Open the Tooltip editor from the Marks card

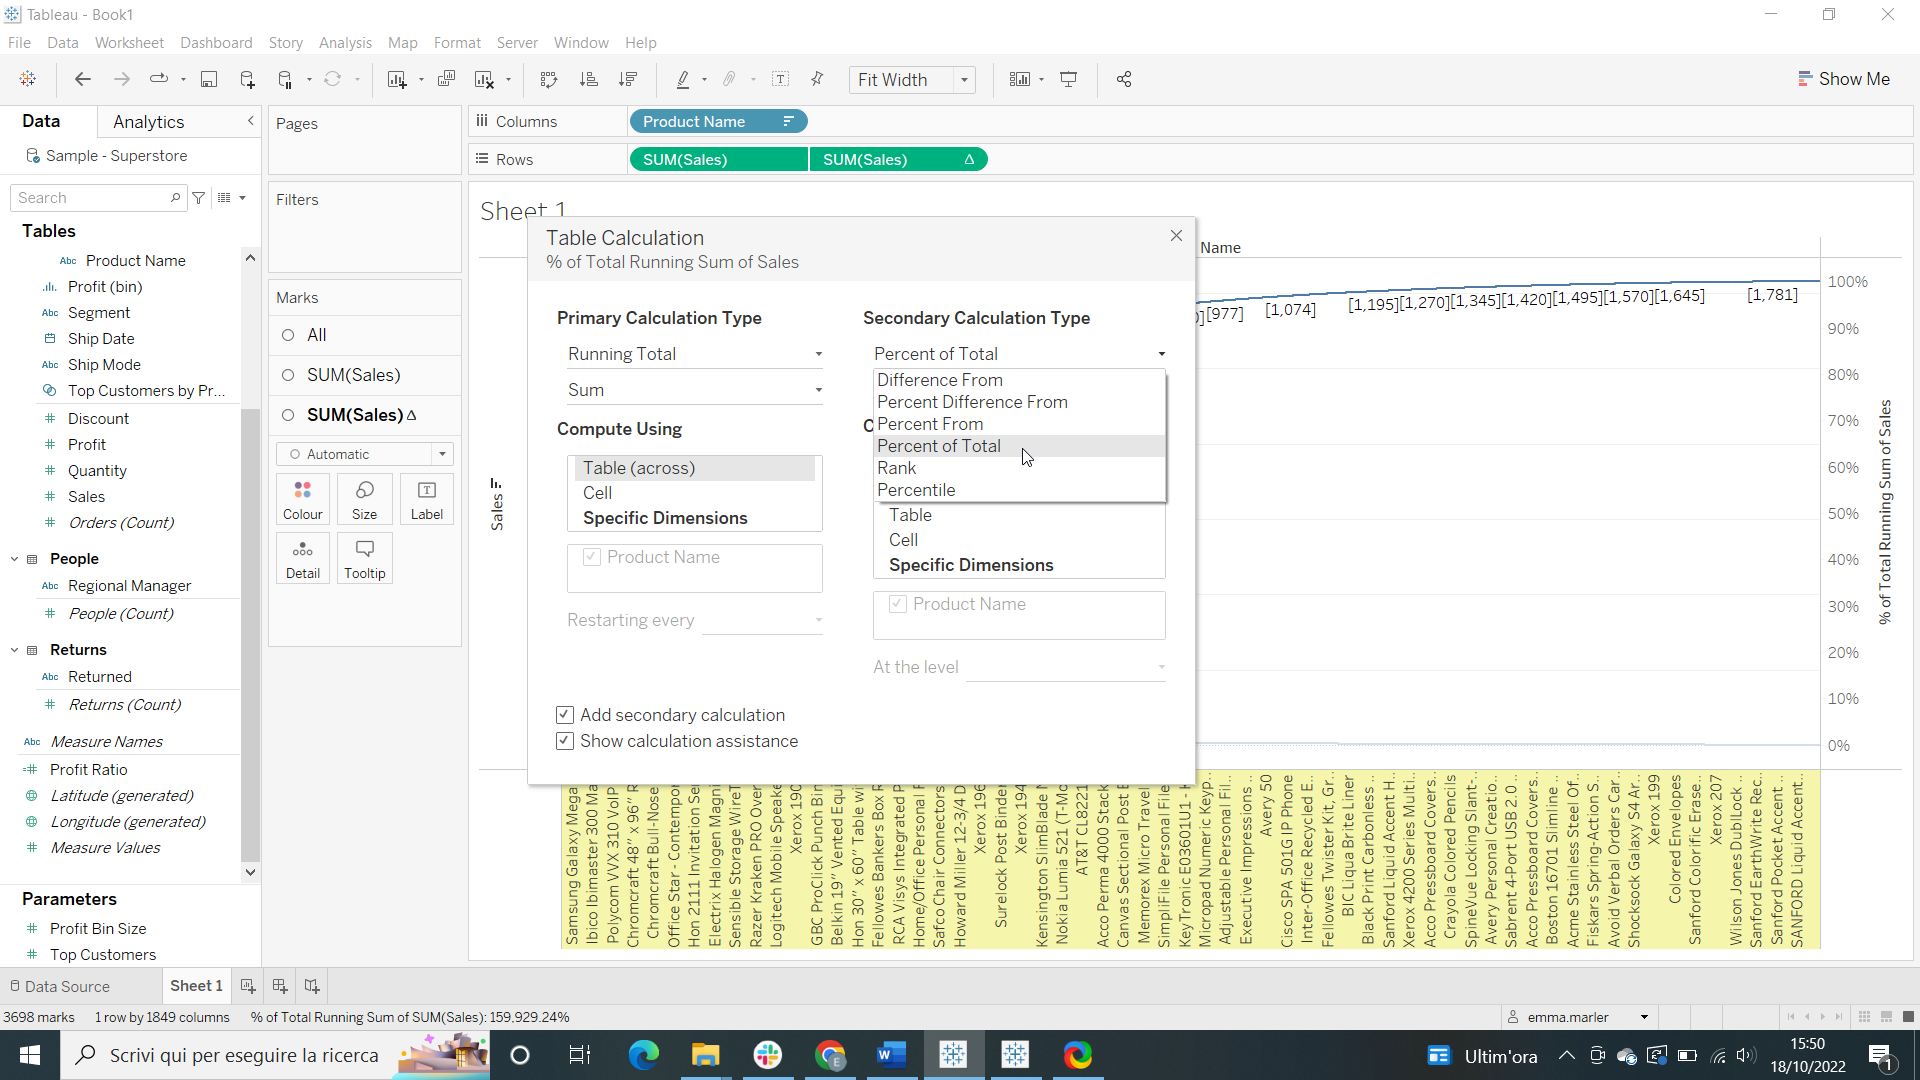364,558
